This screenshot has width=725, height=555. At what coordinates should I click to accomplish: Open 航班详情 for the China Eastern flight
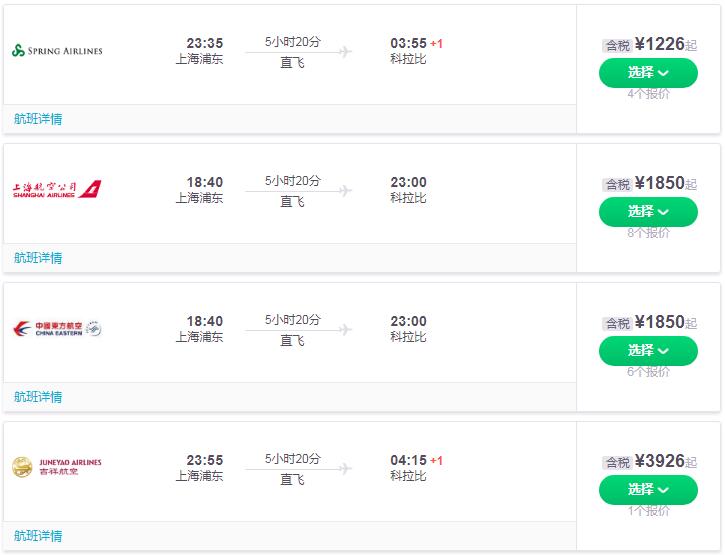pos(38,397)
